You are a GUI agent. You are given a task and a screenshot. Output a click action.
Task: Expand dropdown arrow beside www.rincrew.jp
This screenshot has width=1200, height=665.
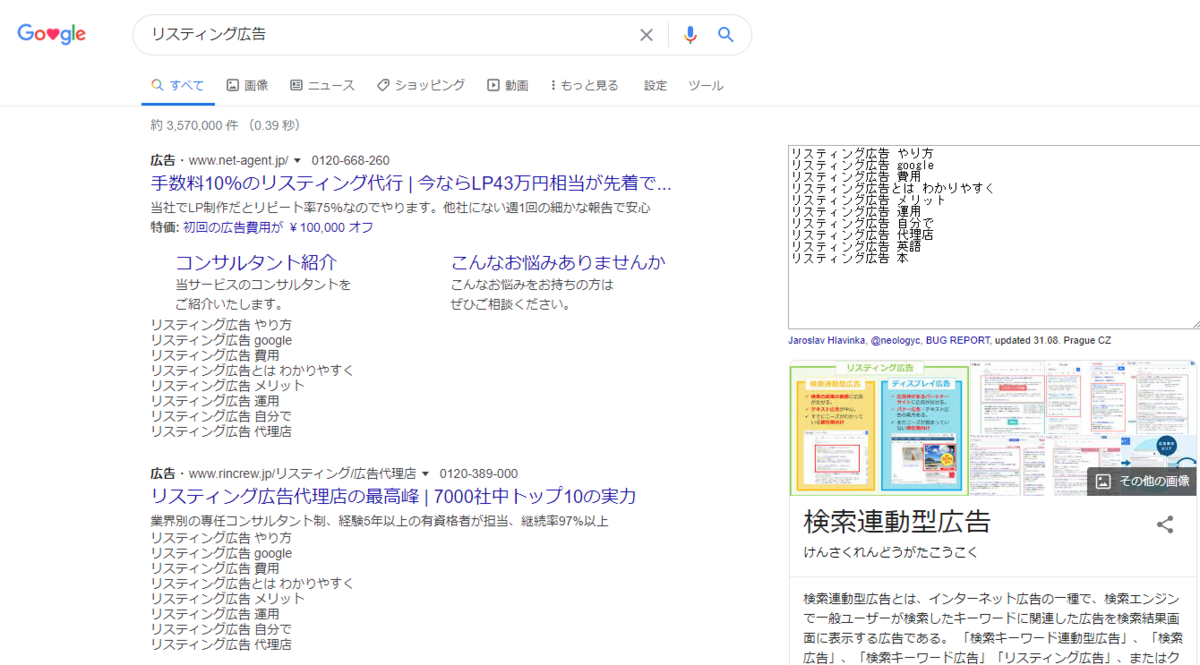[425, 473]
